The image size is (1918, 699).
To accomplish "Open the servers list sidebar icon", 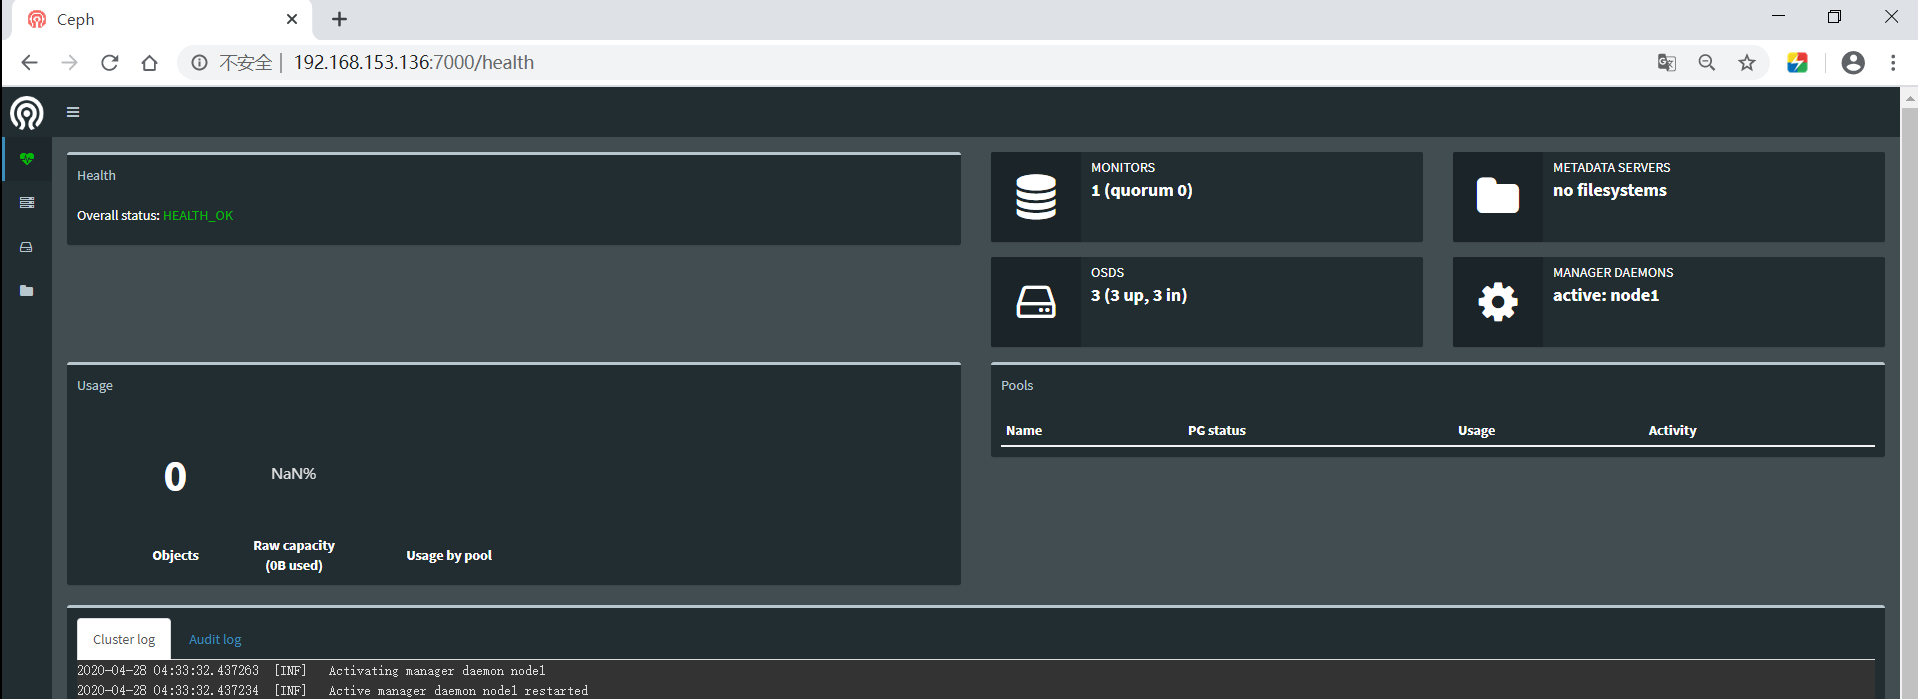I will (27, 203).
